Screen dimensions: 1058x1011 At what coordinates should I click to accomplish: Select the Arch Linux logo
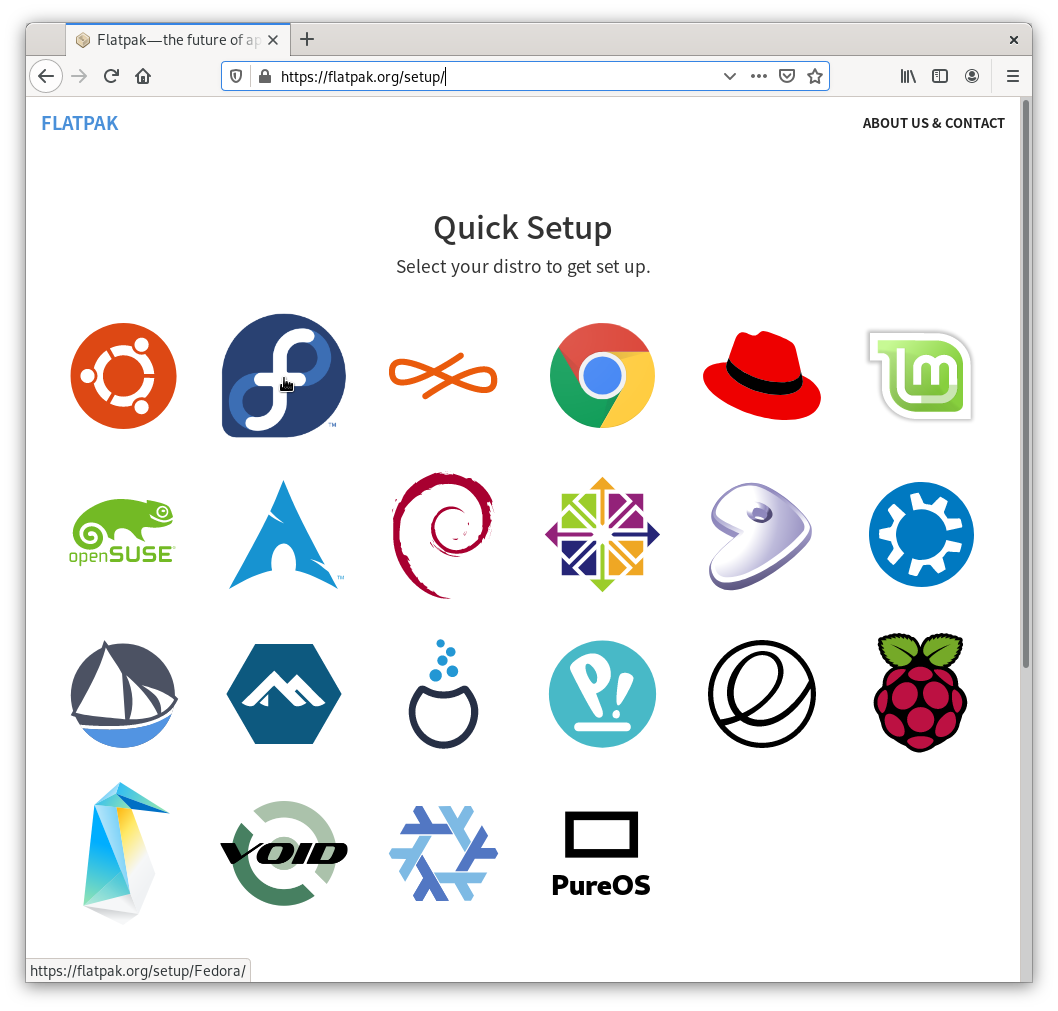[285, 535]
